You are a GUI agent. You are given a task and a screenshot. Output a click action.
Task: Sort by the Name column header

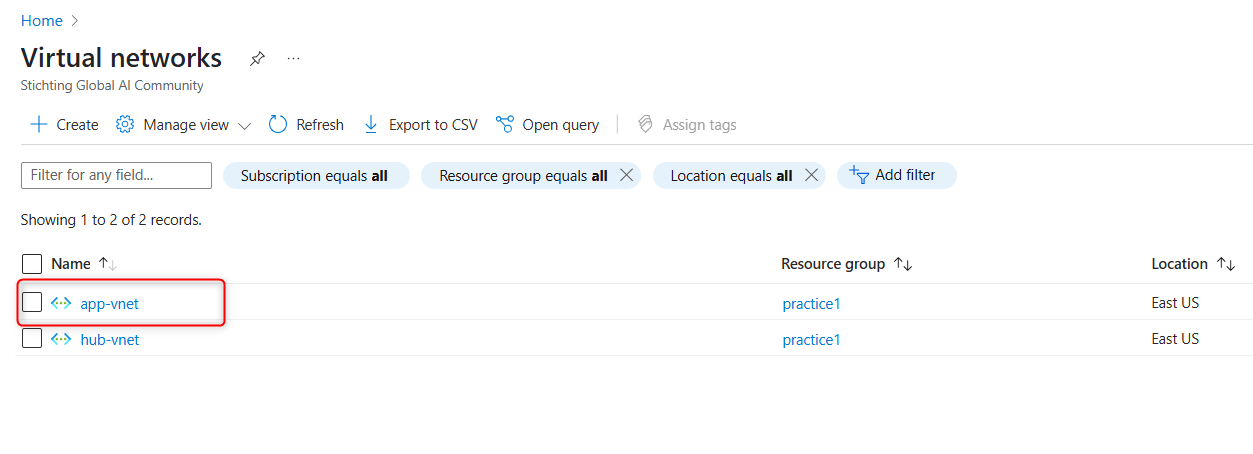tap(71, 264)
